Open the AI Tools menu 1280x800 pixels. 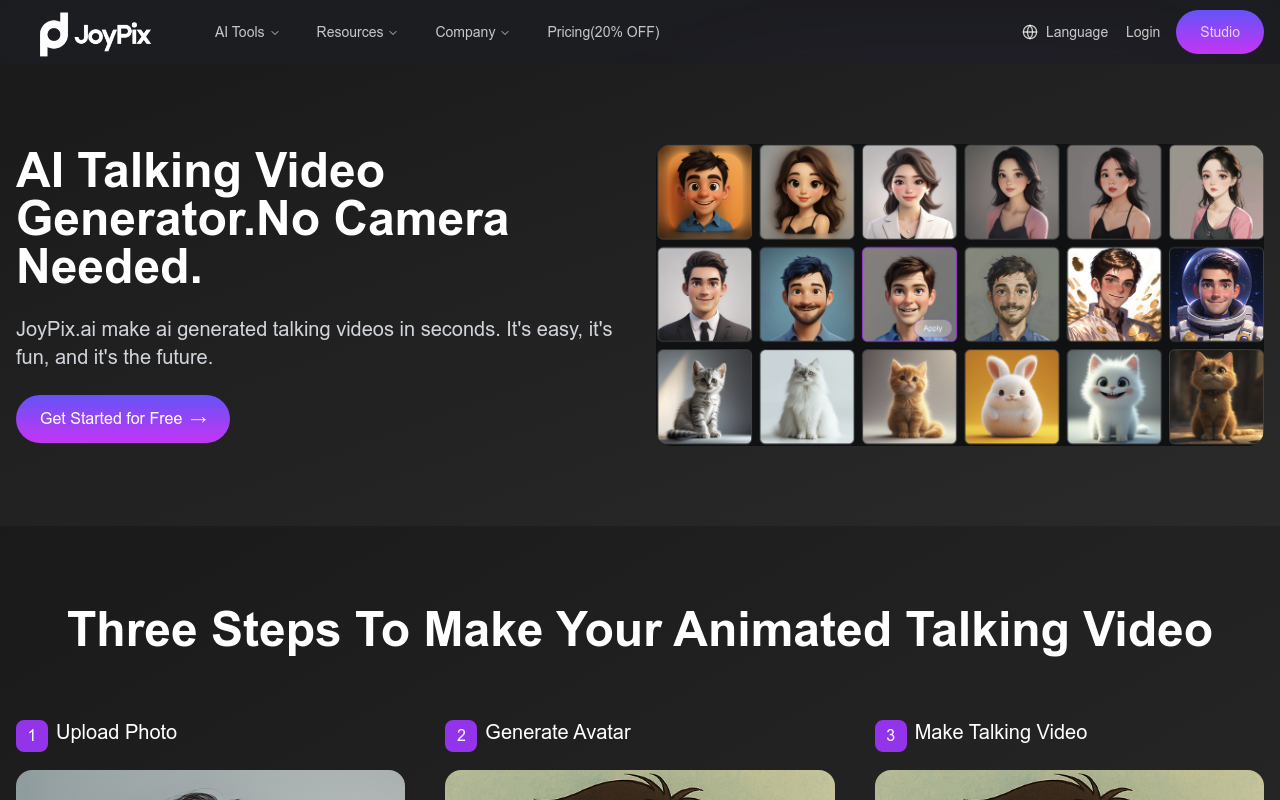point(247,32)
